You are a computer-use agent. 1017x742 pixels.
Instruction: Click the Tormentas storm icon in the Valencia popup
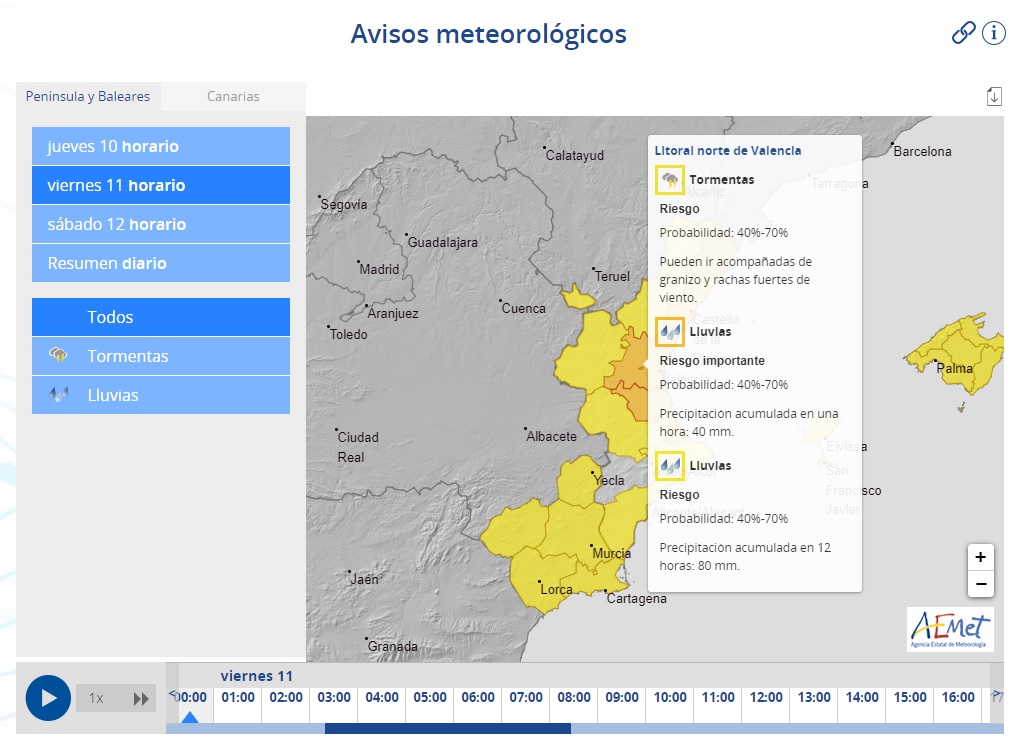(x=670, y=179)
